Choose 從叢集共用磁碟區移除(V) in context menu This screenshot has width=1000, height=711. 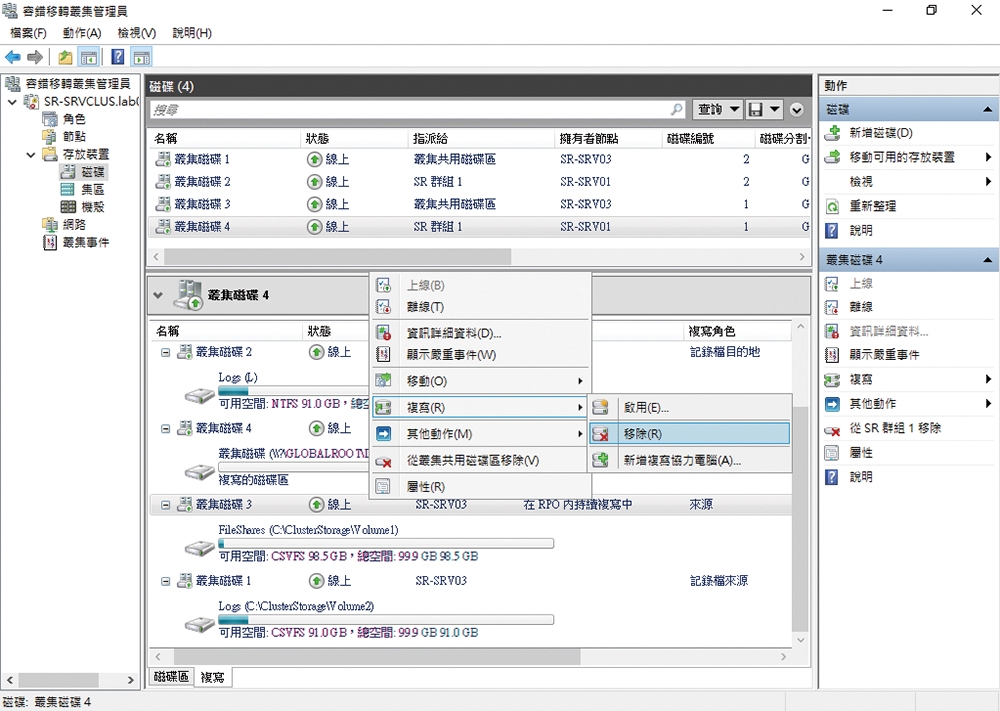[x=481, y=460]
